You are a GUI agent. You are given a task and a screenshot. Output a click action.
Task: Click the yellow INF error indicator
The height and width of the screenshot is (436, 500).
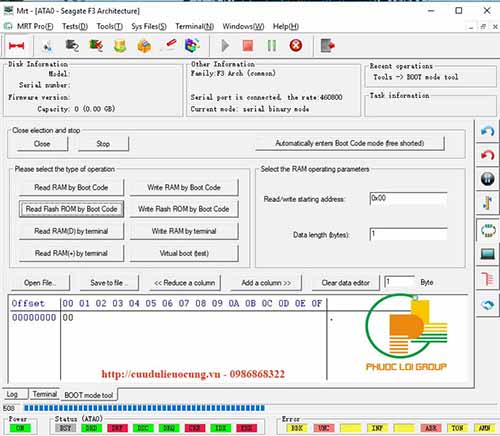coord(377,428)
